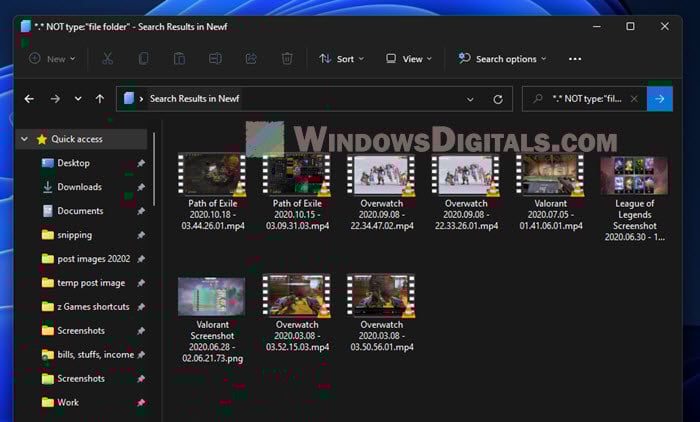
Task: Click the Share icon in toolbar
Action: pyautogui.click(x=251, y=58)
